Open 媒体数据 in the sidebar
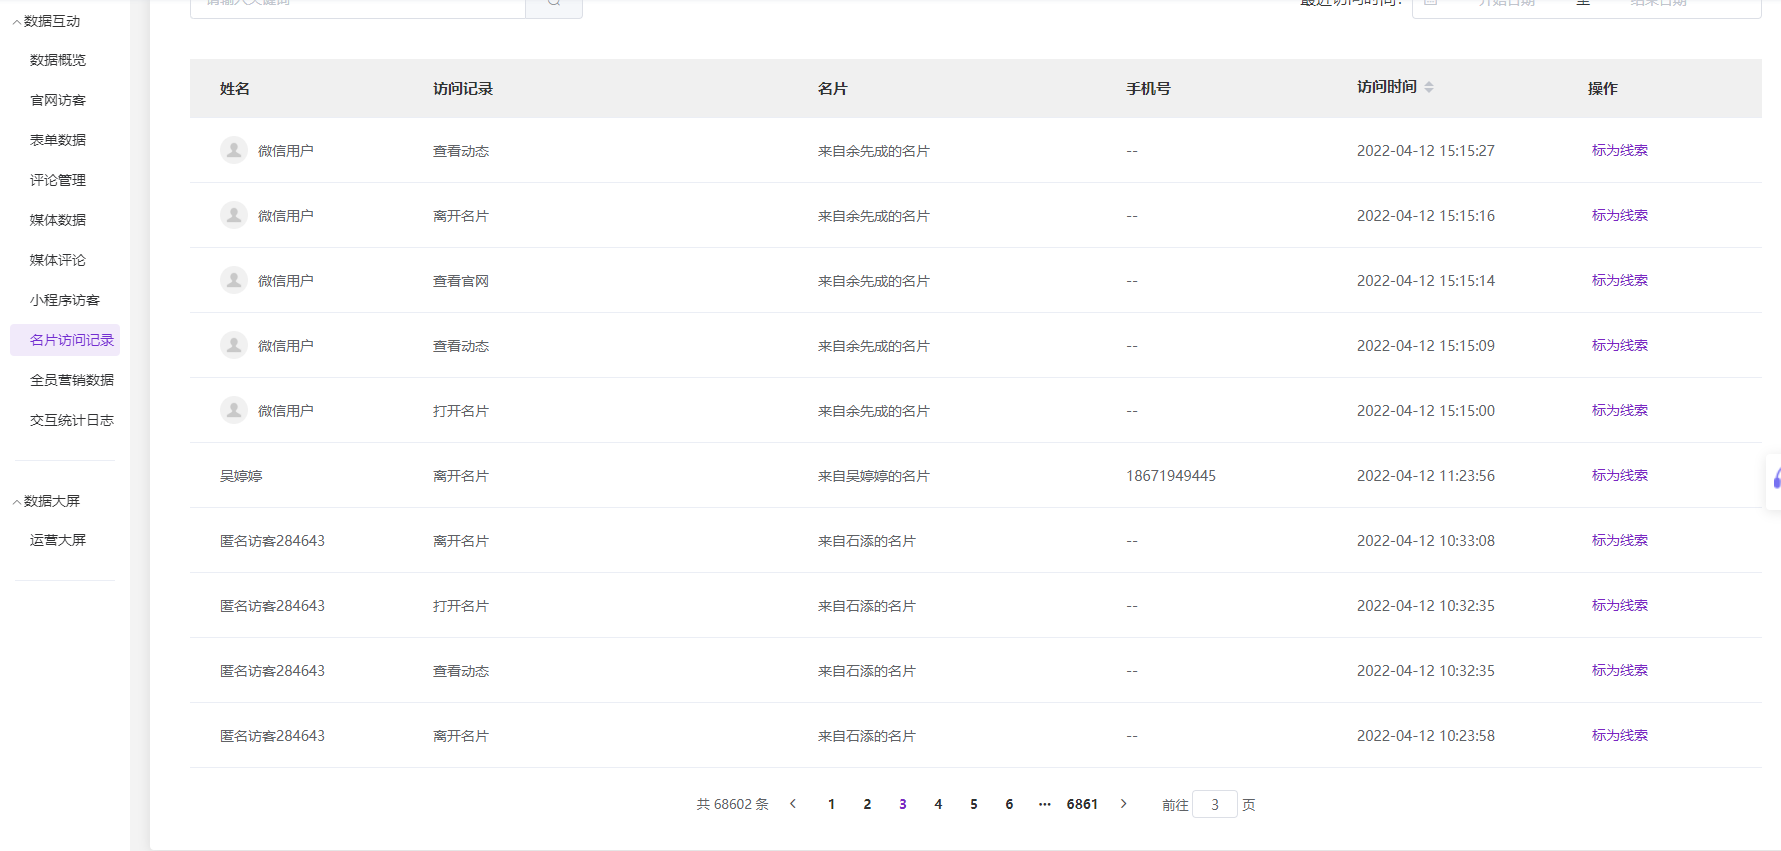The width and height of the screenshot is (1781, 851). (x=58, y=220)
